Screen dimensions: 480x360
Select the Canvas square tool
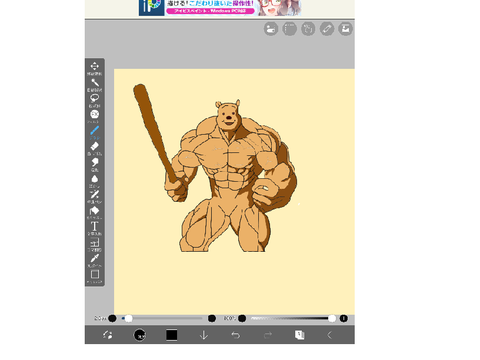95,274
